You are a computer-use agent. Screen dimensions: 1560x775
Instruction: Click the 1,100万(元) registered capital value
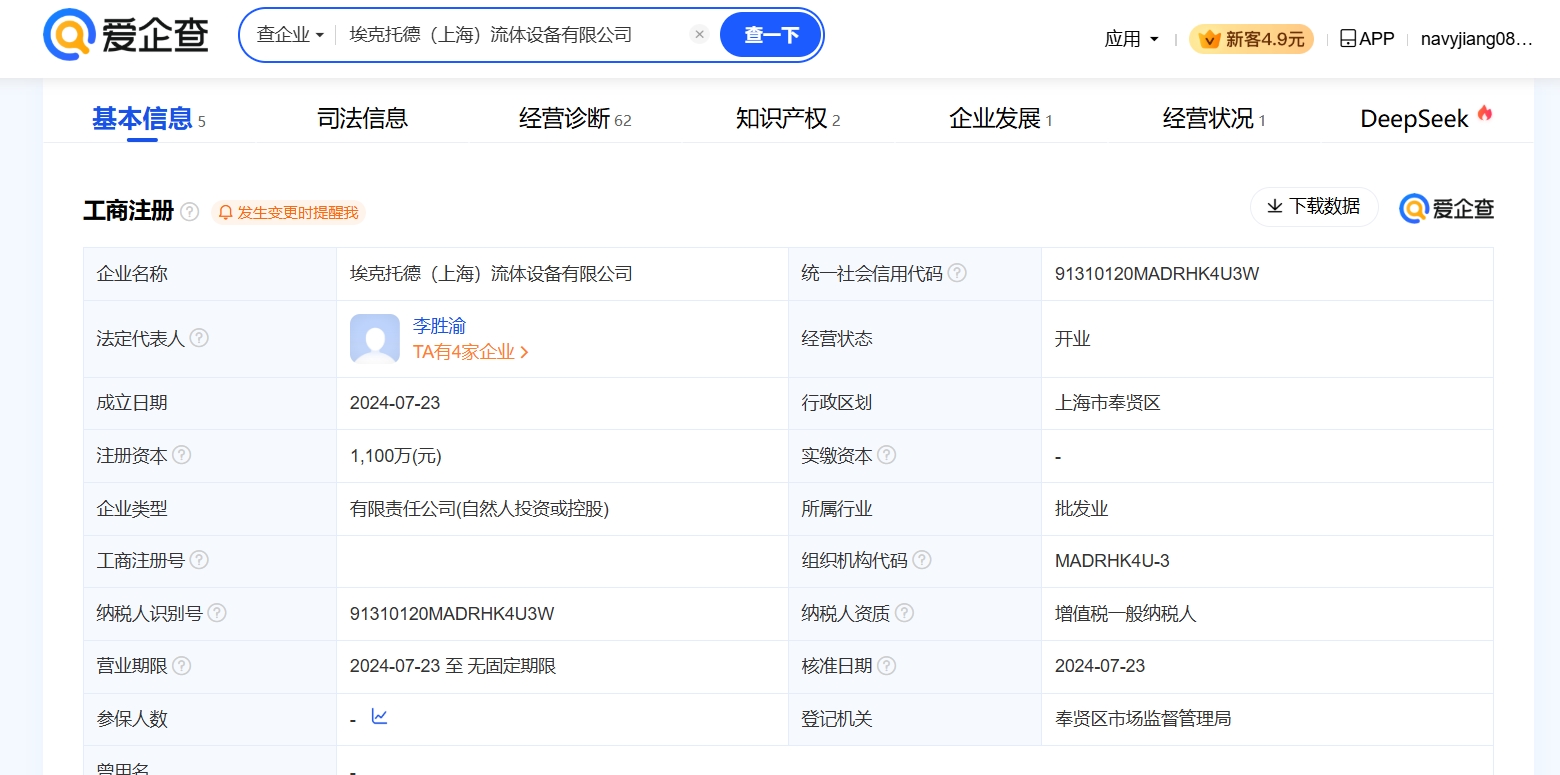click(396, 456)
